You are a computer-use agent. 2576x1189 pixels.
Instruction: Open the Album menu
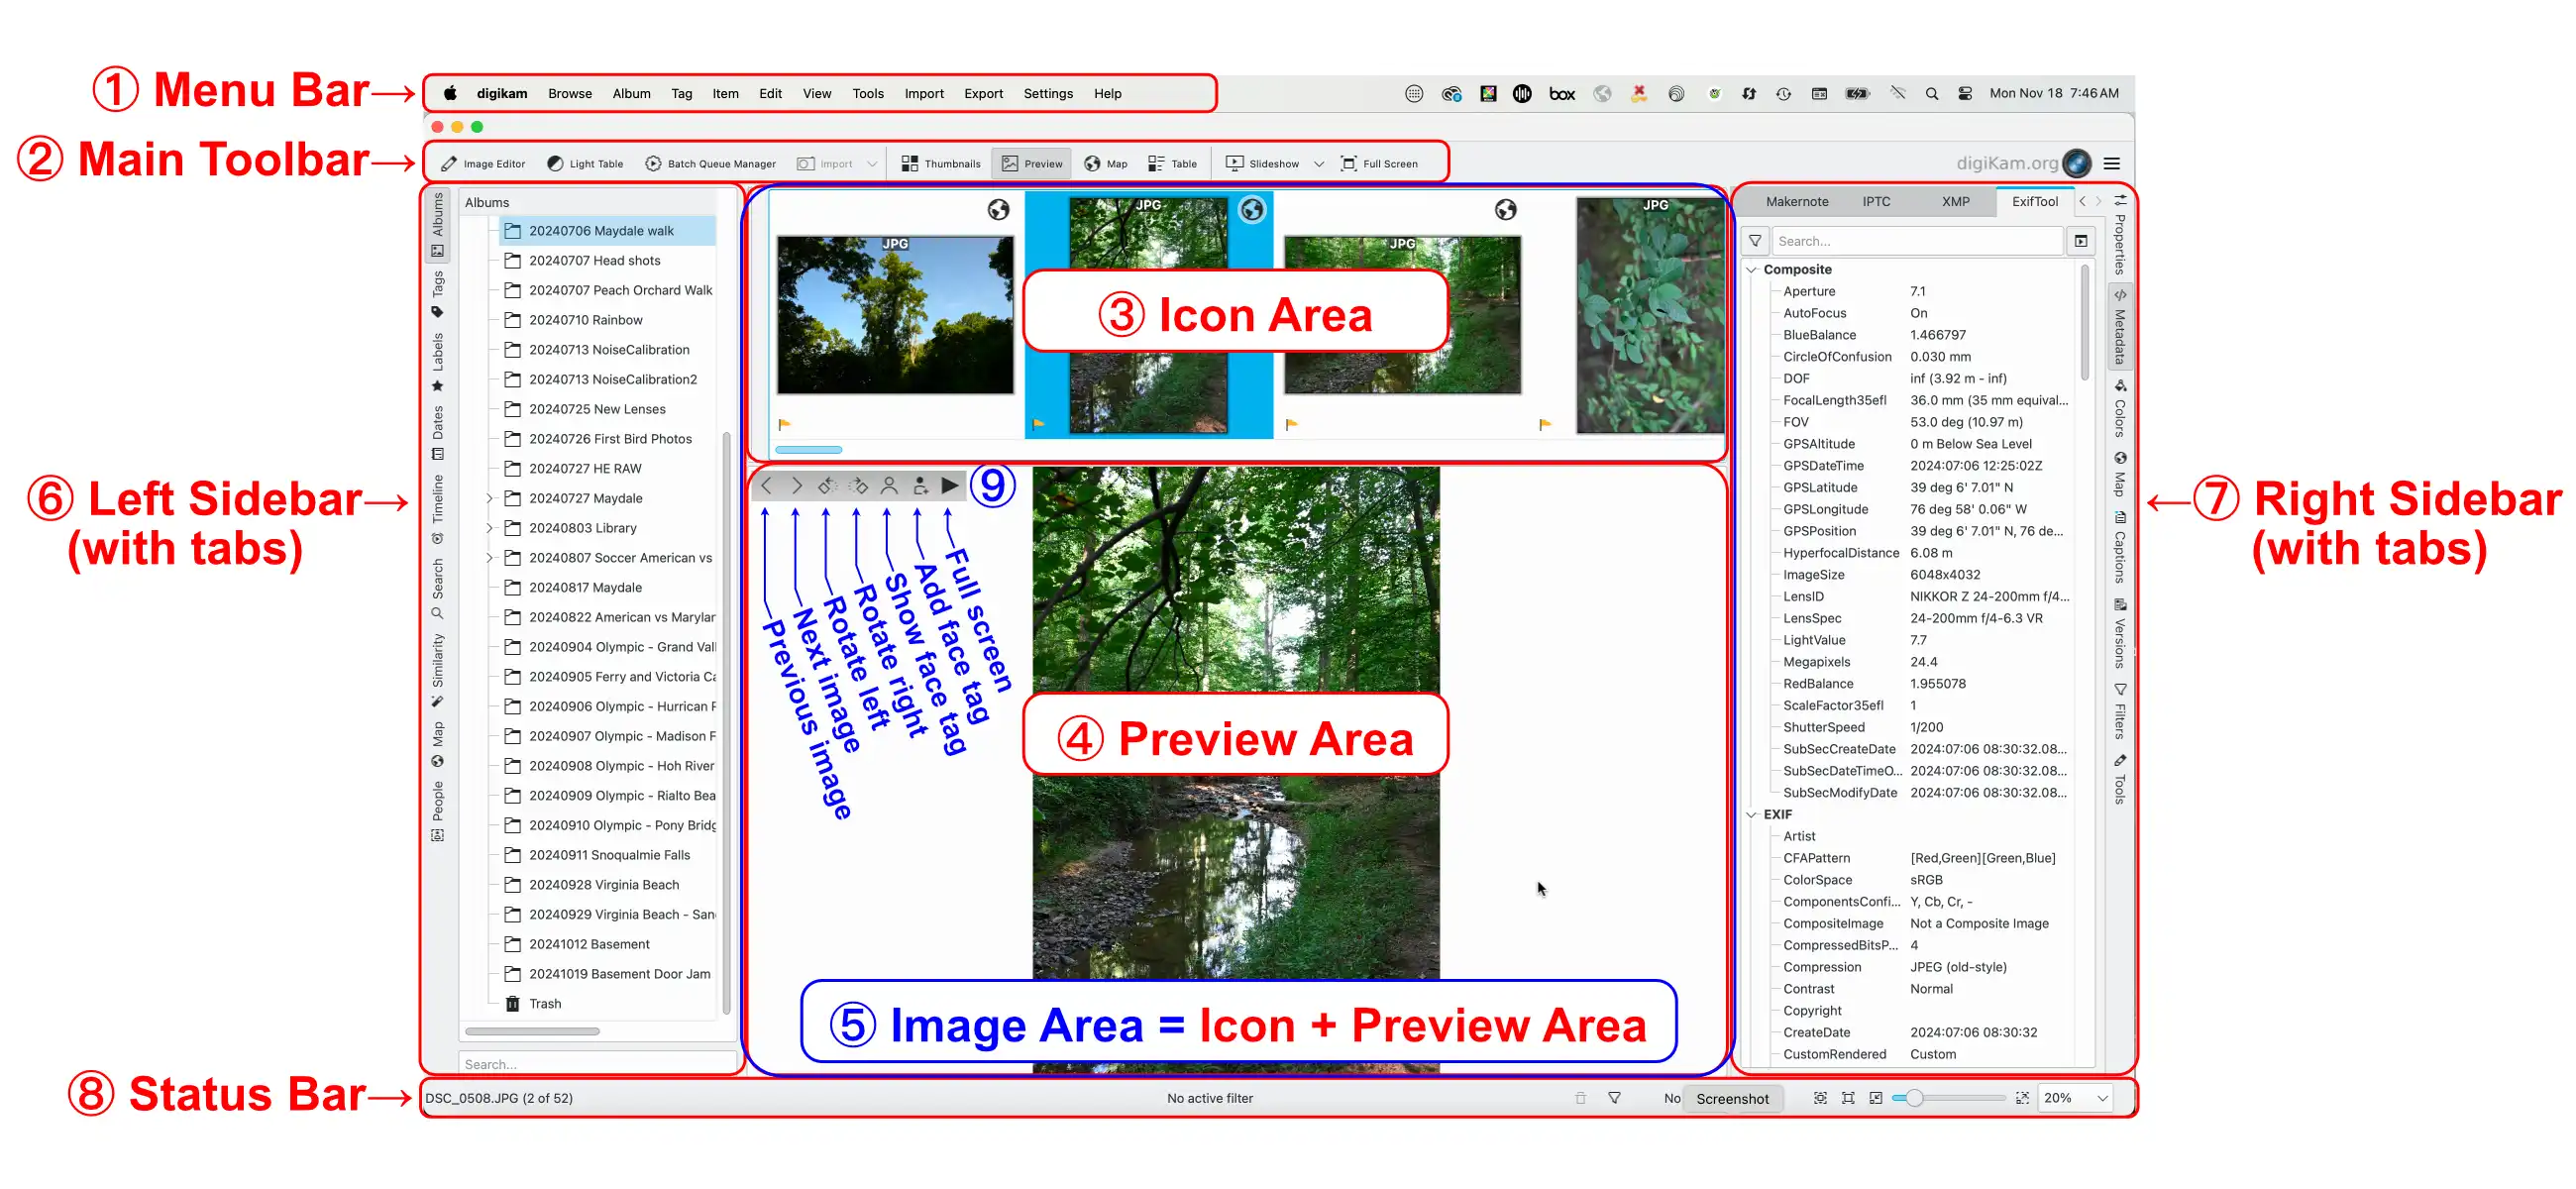(x=631, y=94)
